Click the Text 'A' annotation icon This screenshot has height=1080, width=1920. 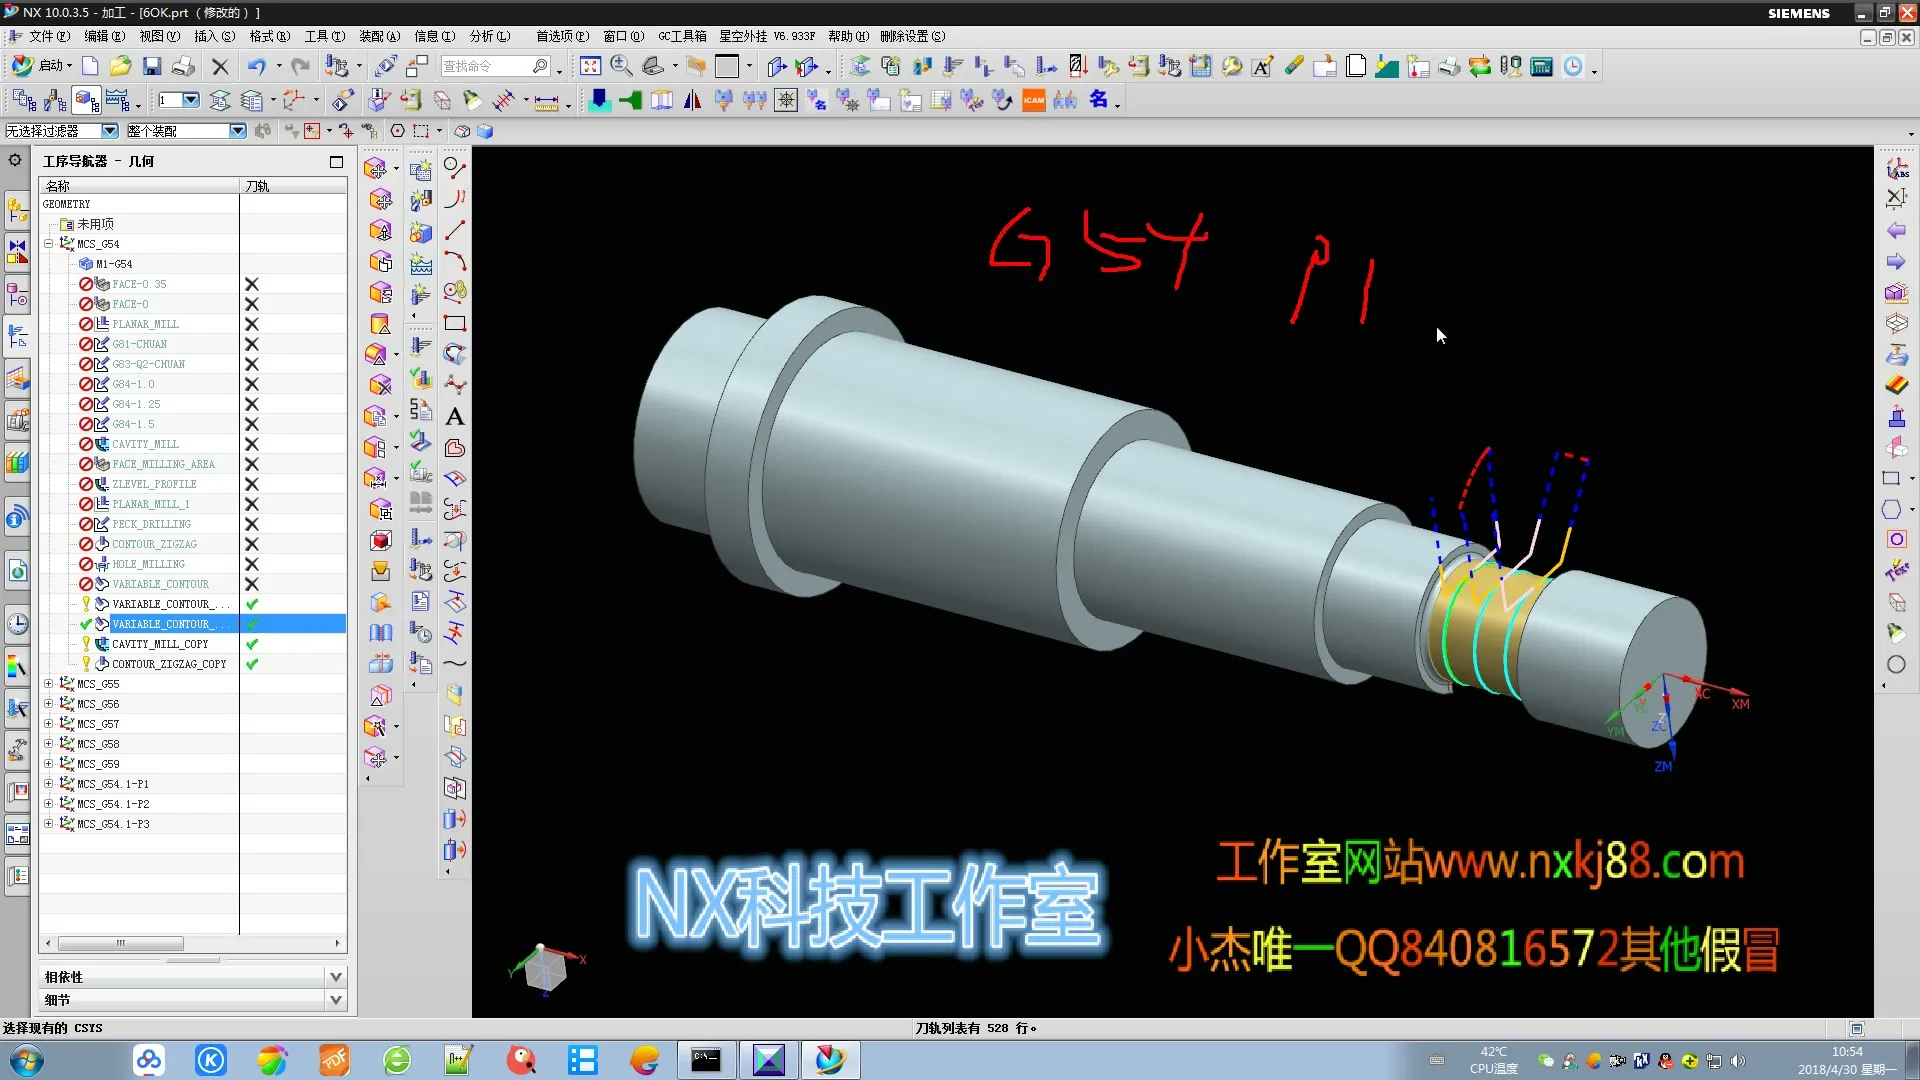click(455, 416)
